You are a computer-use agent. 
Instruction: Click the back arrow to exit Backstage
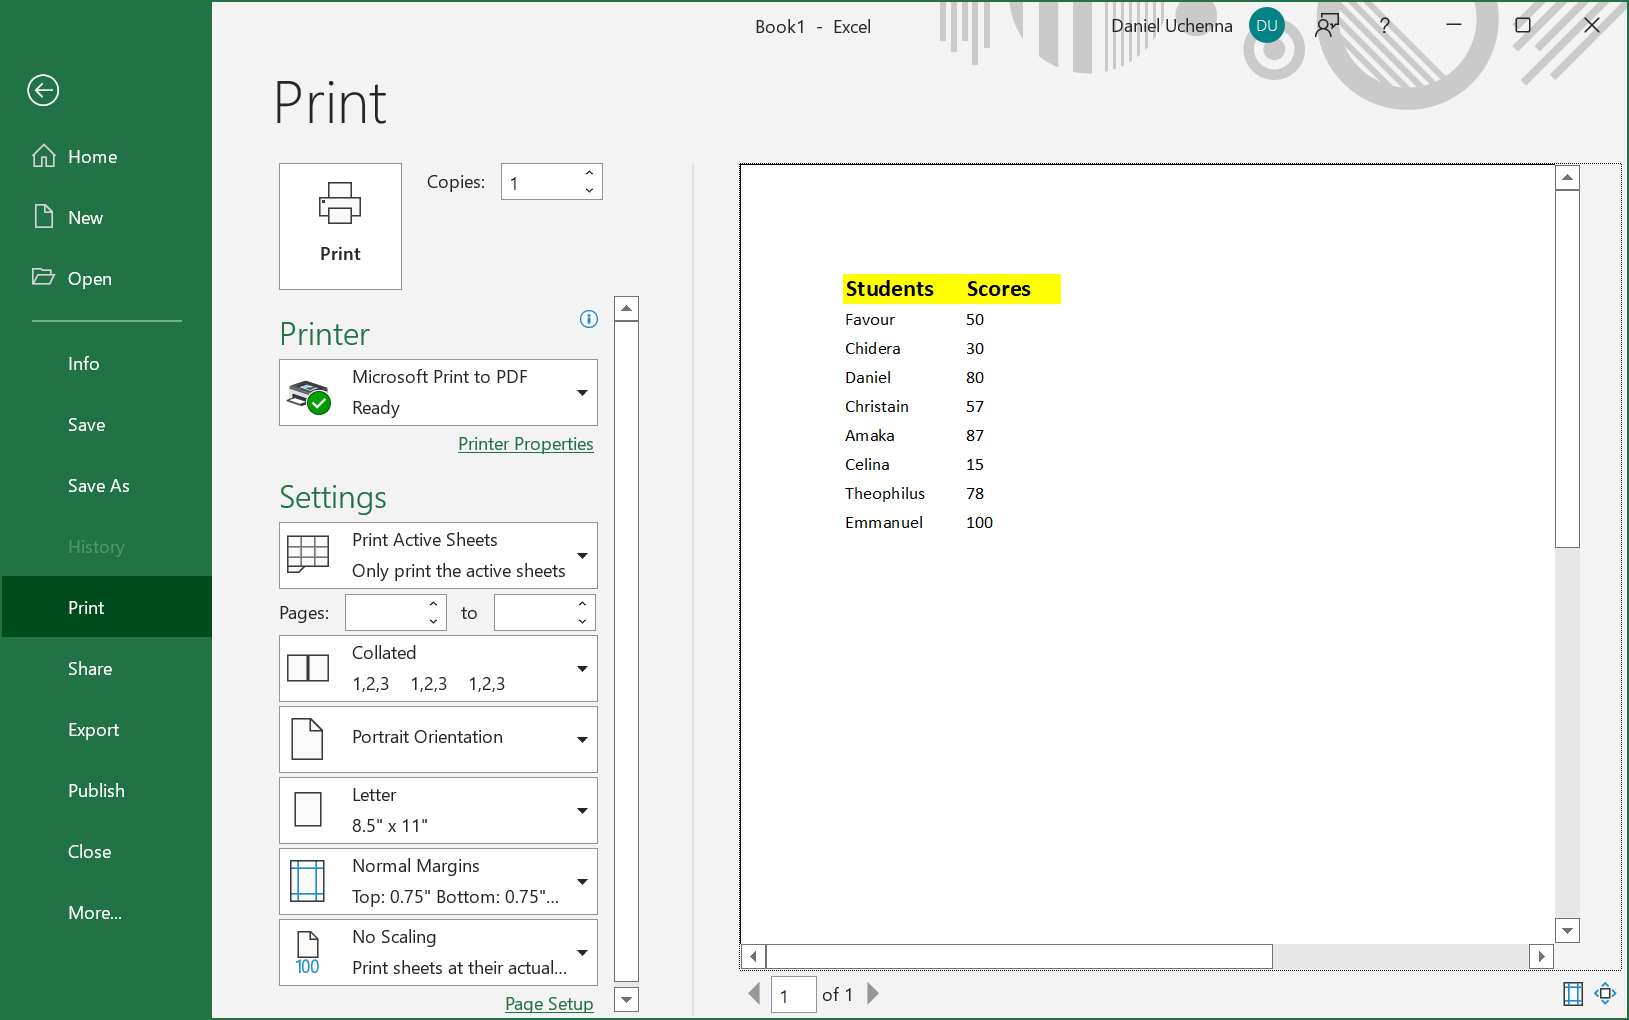(43, 90)
